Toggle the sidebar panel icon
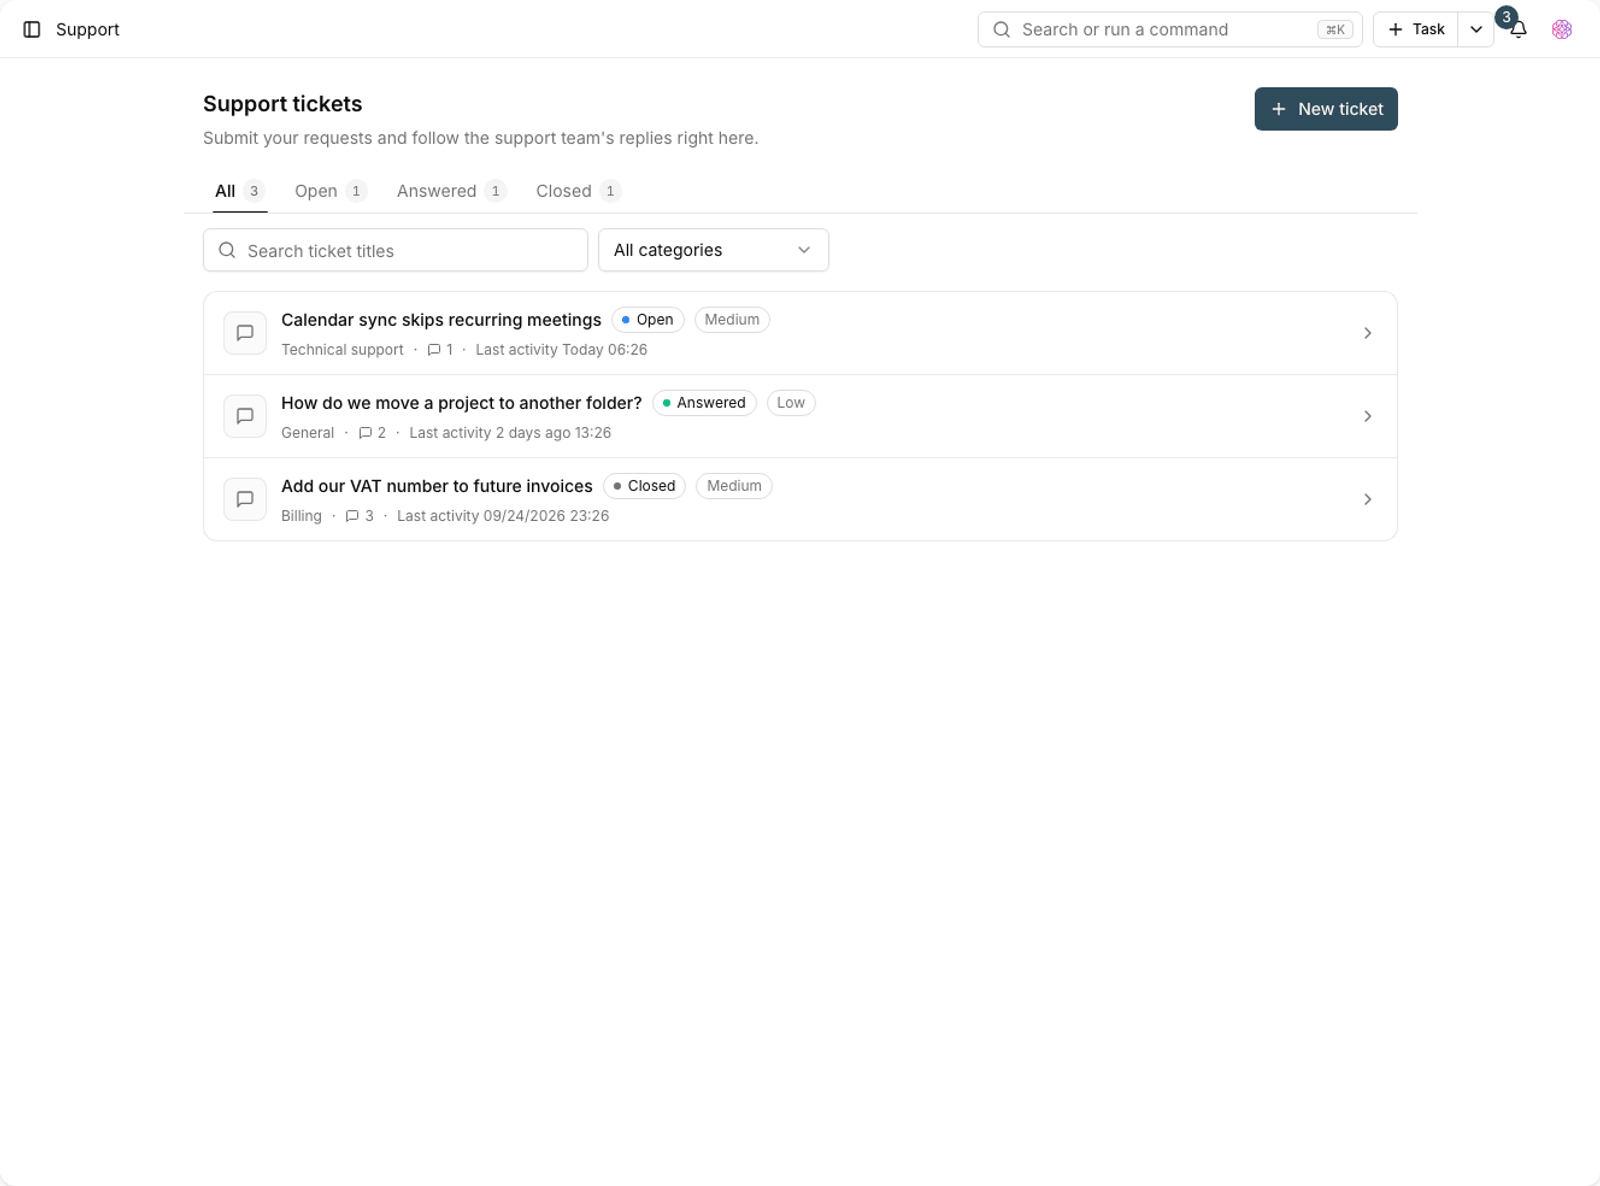Viewport: 1600px width, 1186px height. coord(32,29)
